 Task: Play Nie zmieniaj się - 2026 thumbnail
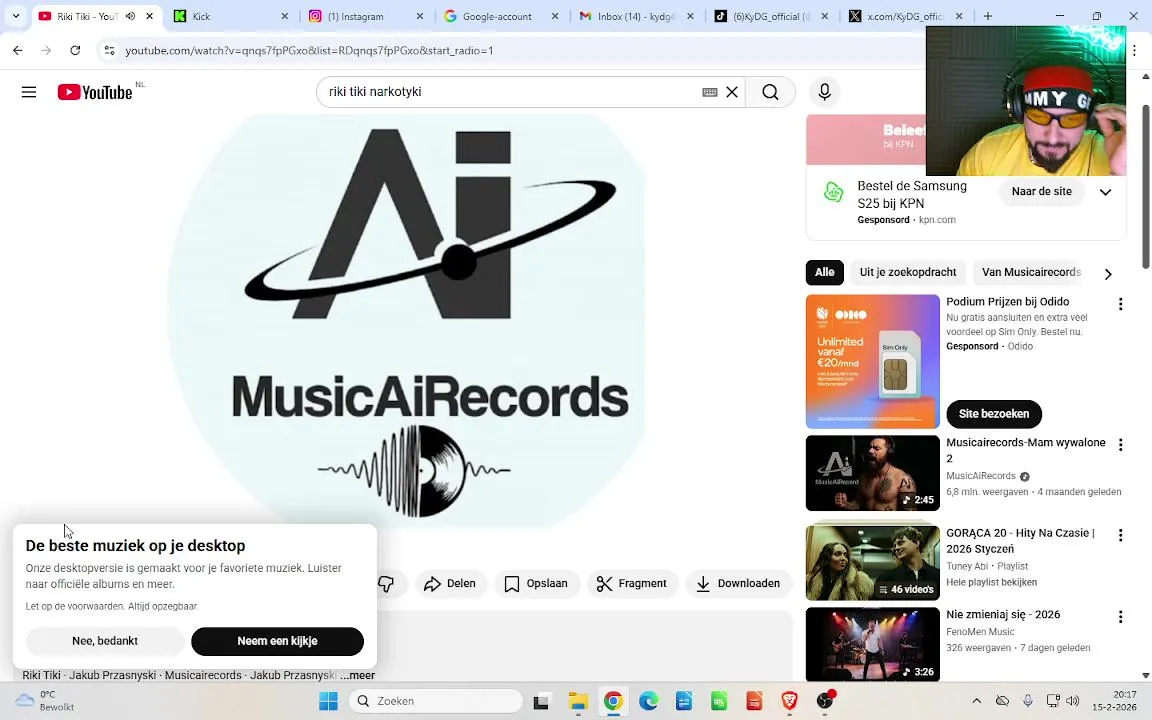(x=873, y=644)
